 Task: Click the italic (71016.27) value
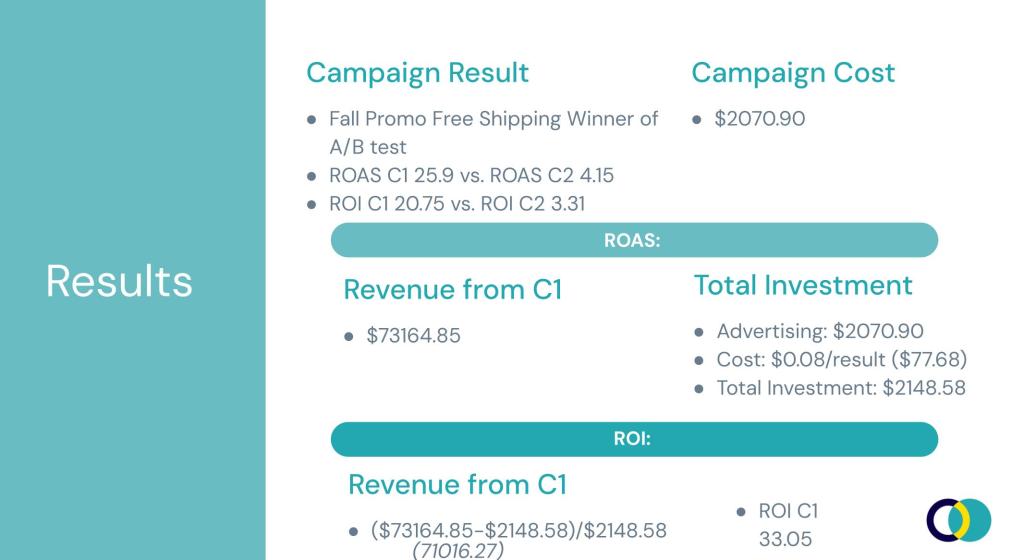coord(456,549)
